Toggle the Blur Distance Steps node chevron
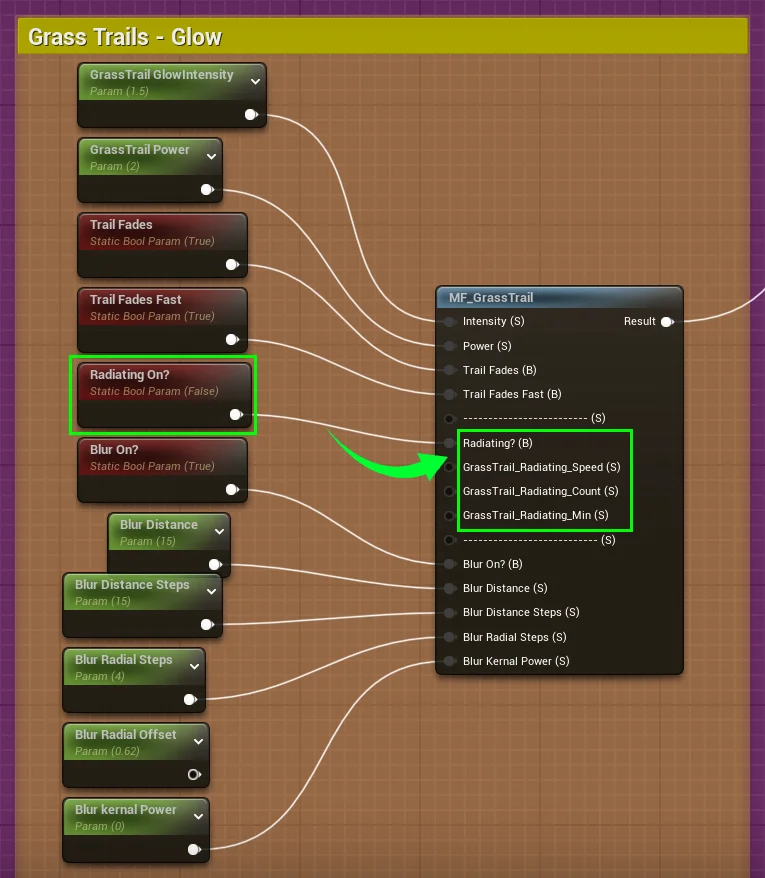The image size is (765, 878). pyautogui.click(x=211, y=591)
